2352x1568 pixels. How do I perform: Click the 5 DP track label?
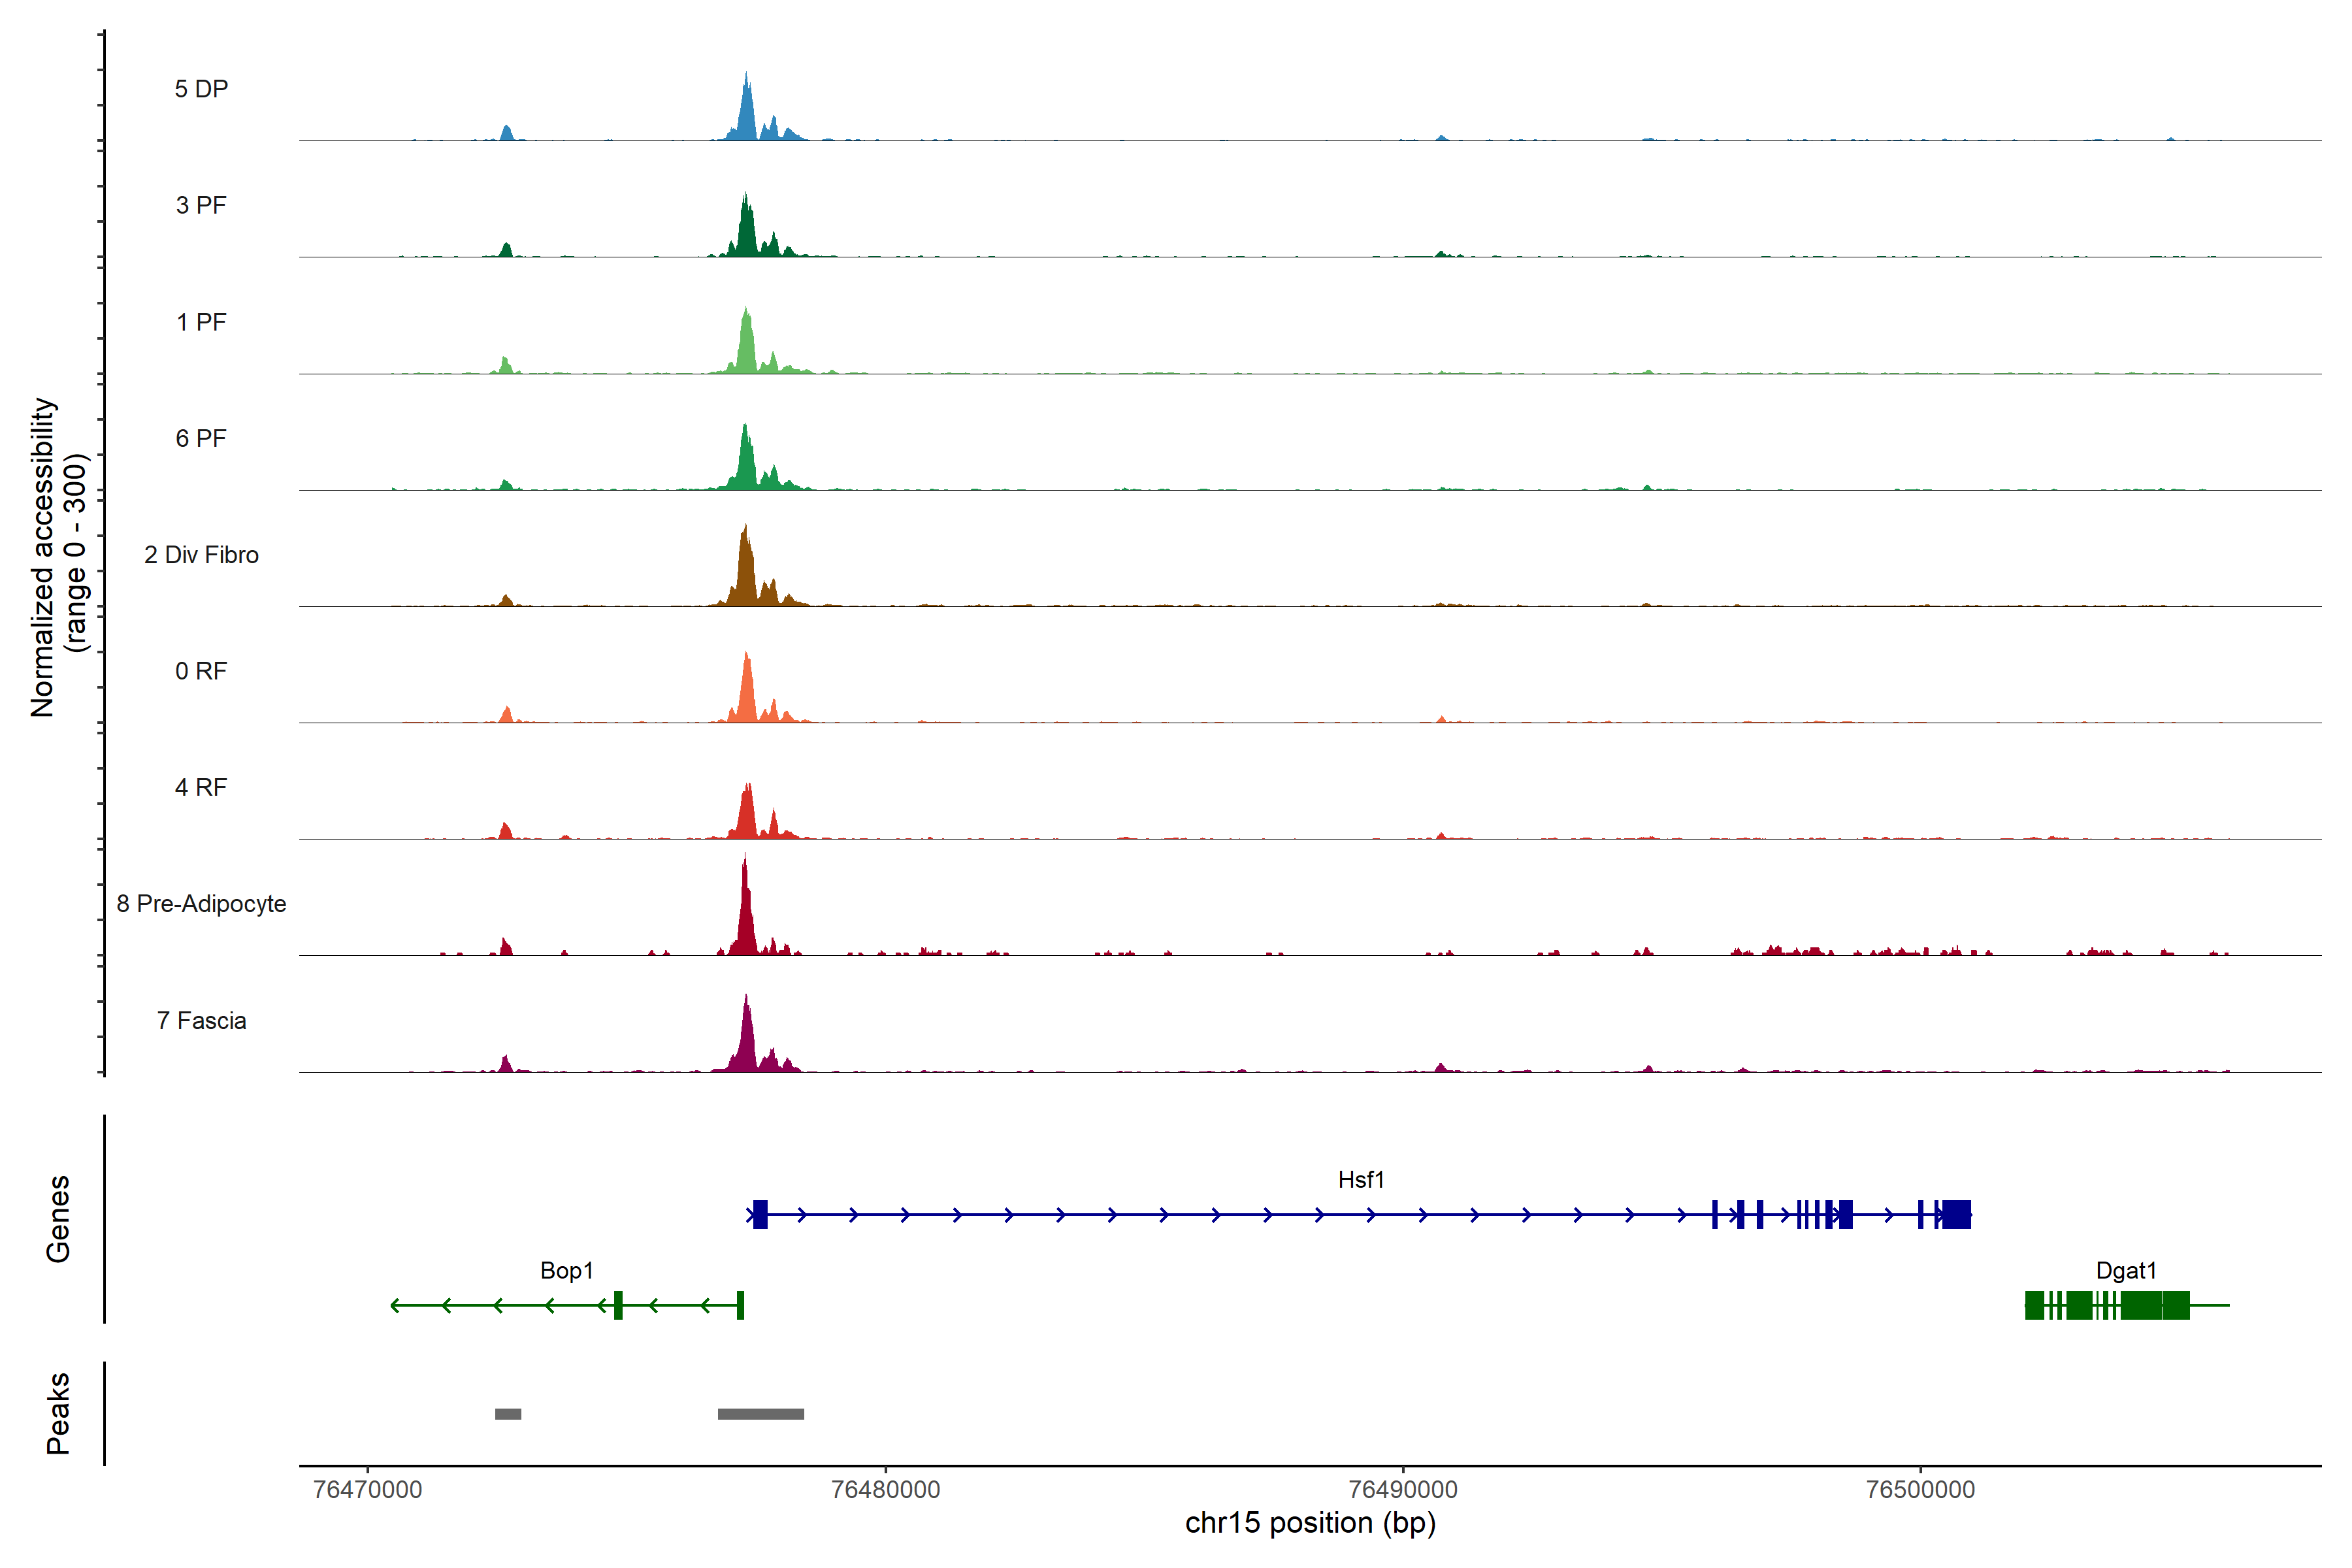(x=201, y=89)
